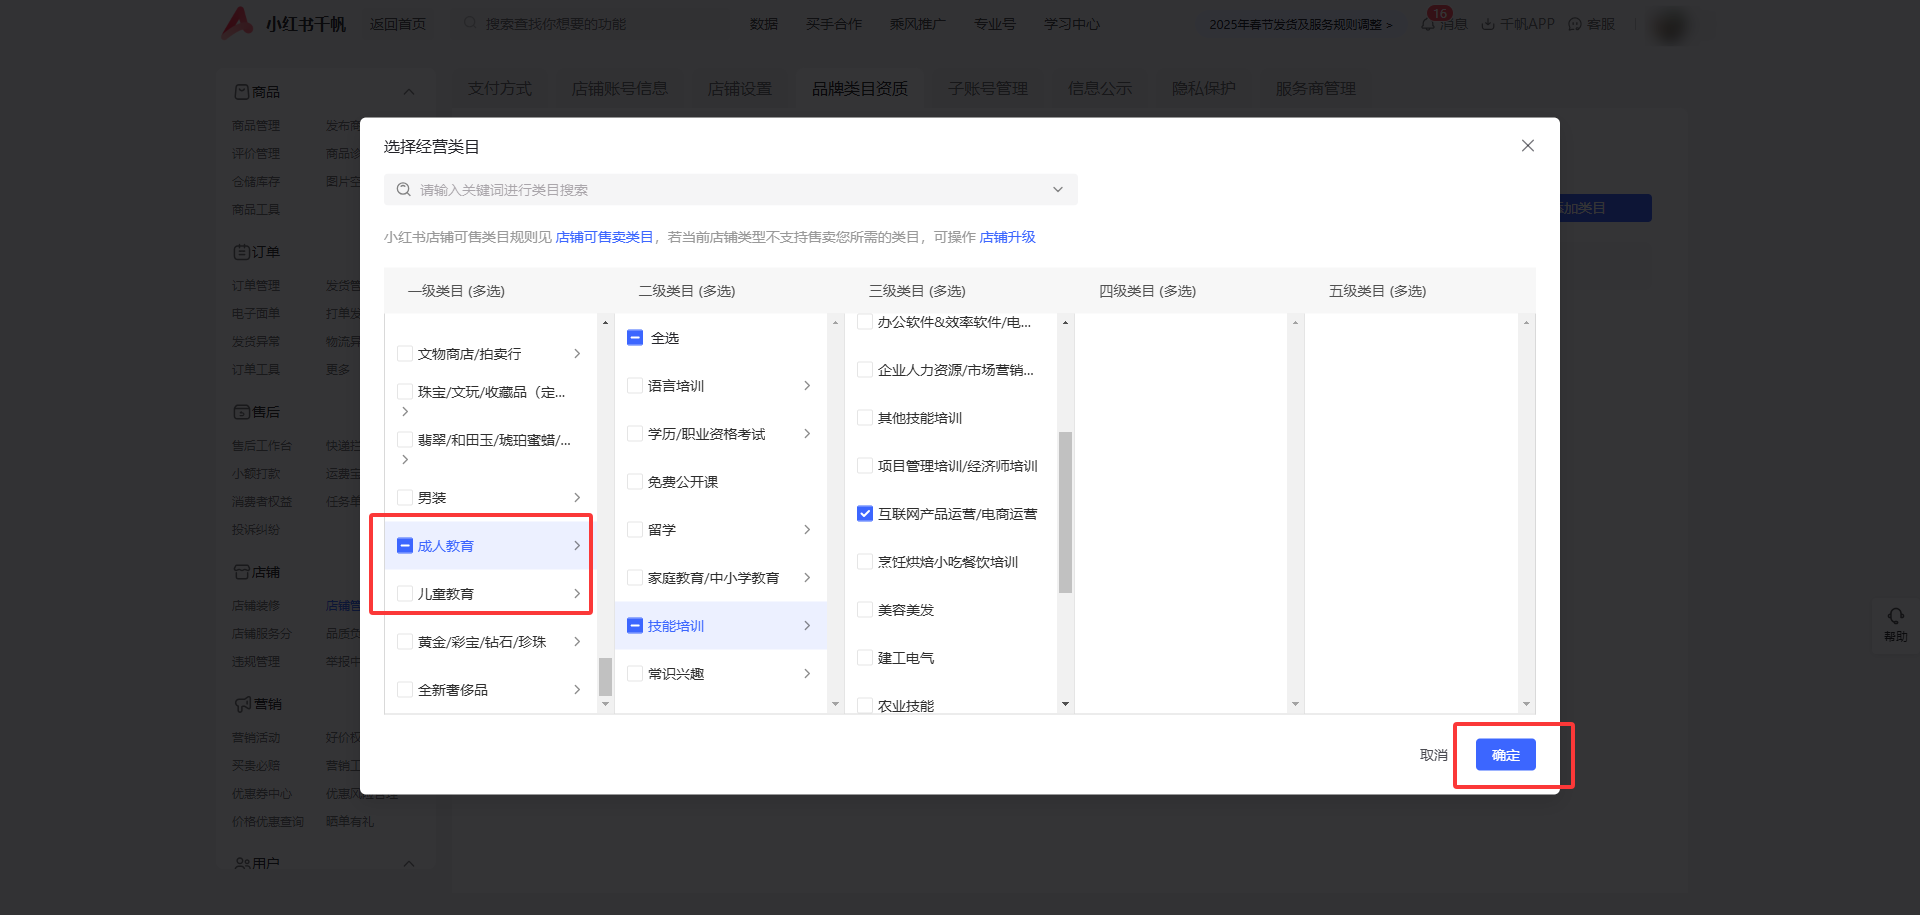Toggle the 成人教育 checkbox
Screen dimensions: 1920x915
pos(405,545)
